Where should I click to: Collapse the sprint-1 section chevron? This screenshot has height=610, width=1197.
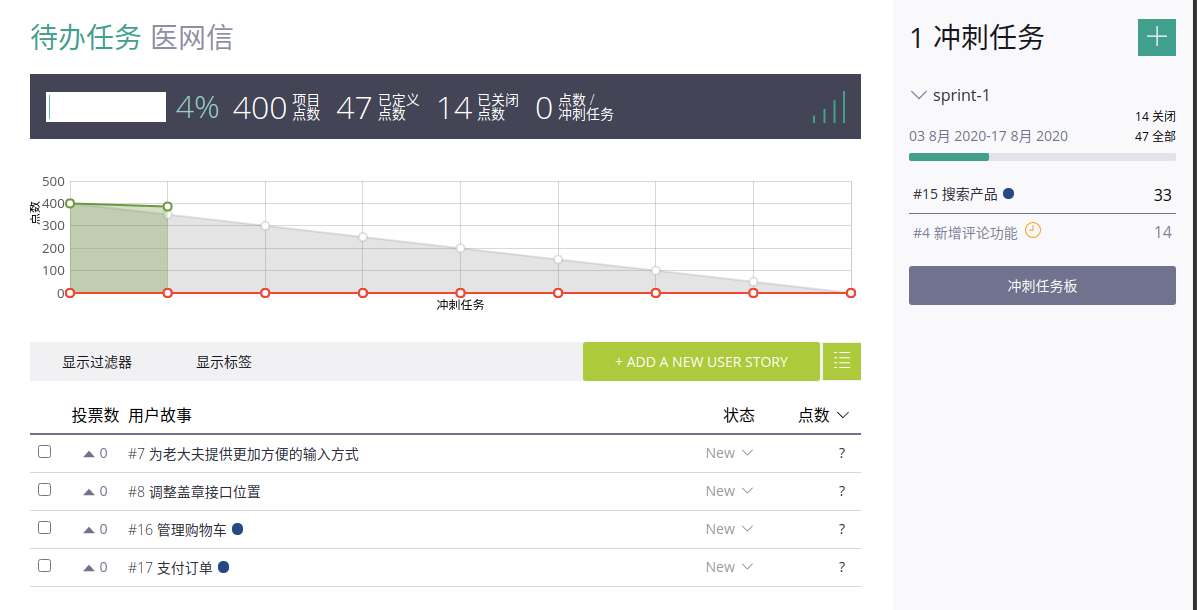919,96
